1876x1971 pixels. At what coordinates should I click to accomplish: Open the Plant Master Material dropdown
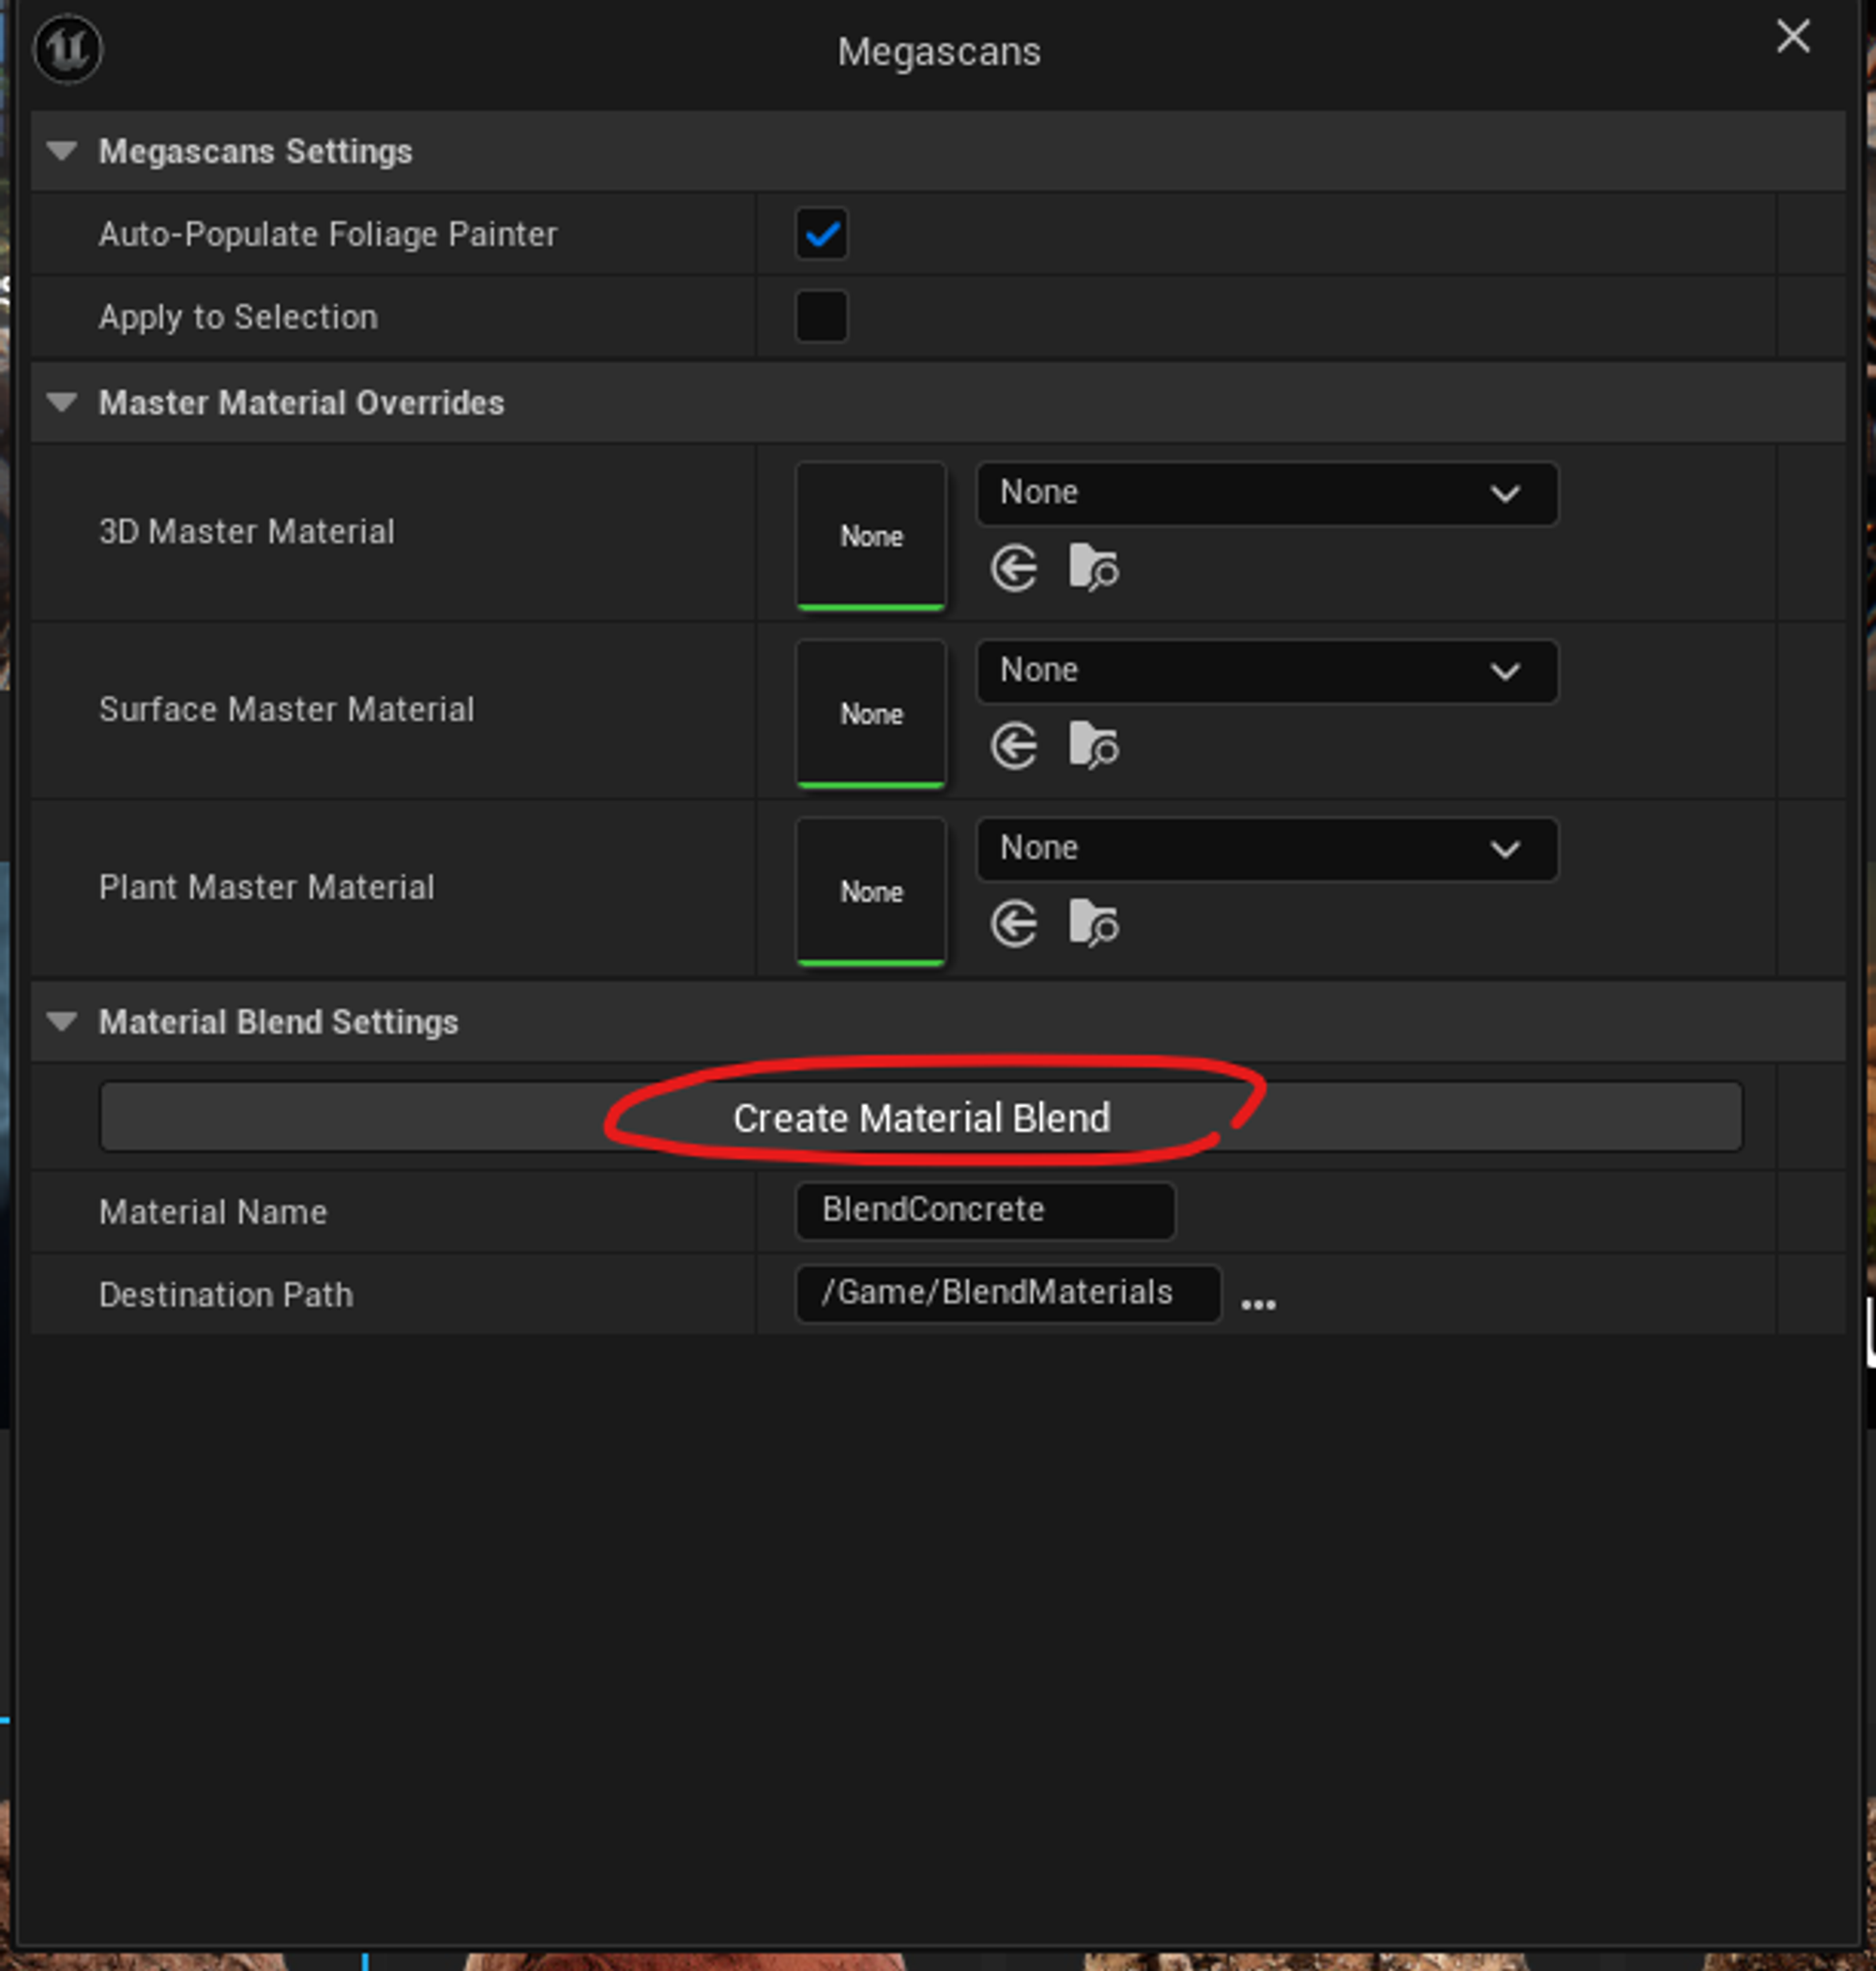point(1266,849)
